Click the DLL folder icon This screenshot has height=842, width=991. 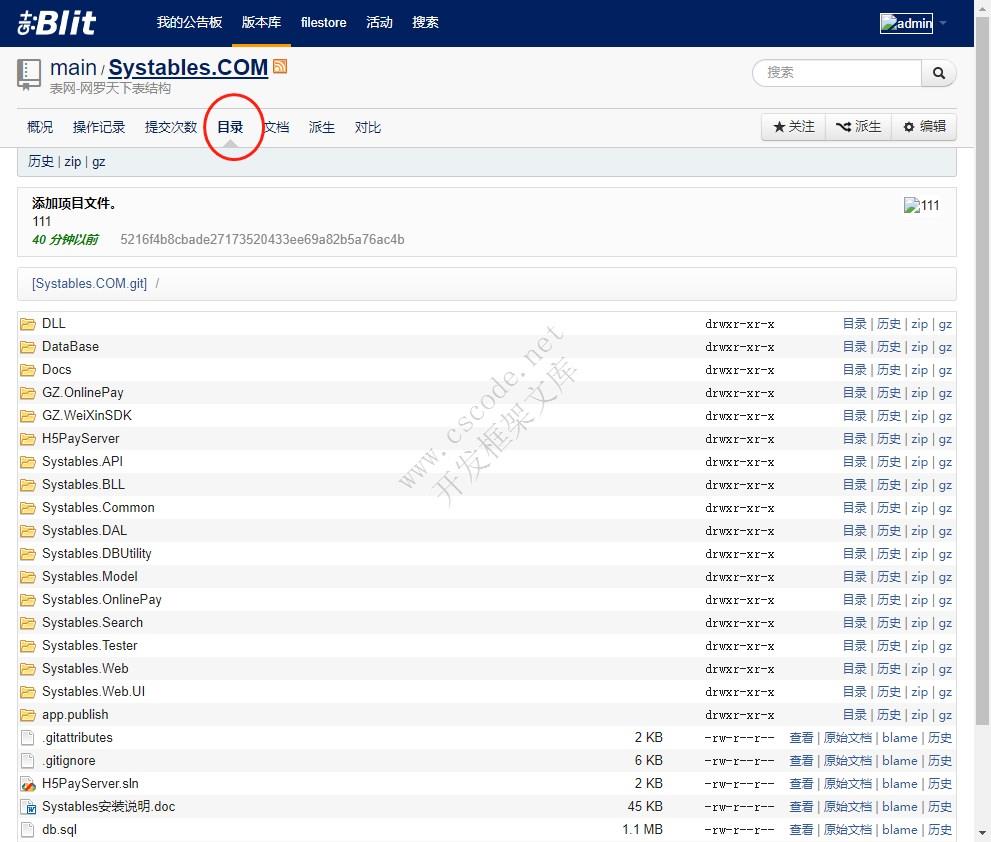point(28,324)
